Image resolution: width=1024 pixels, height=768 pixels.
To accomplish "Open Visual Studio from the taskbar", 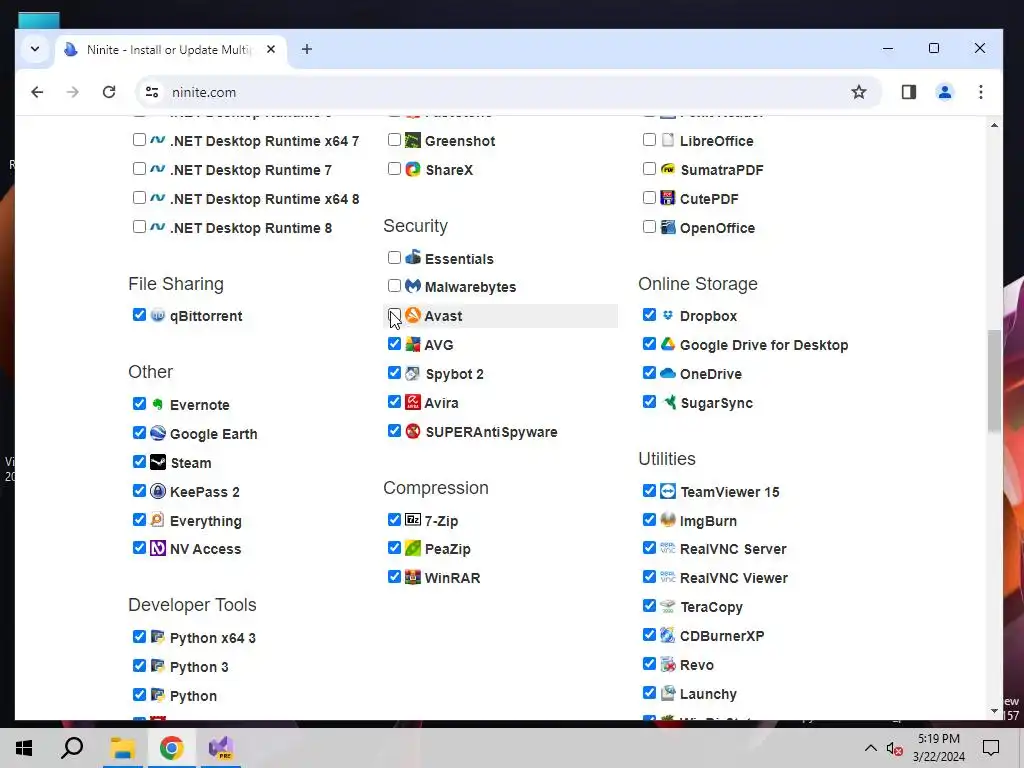I will pyautogui.click(x=221, y=748).
